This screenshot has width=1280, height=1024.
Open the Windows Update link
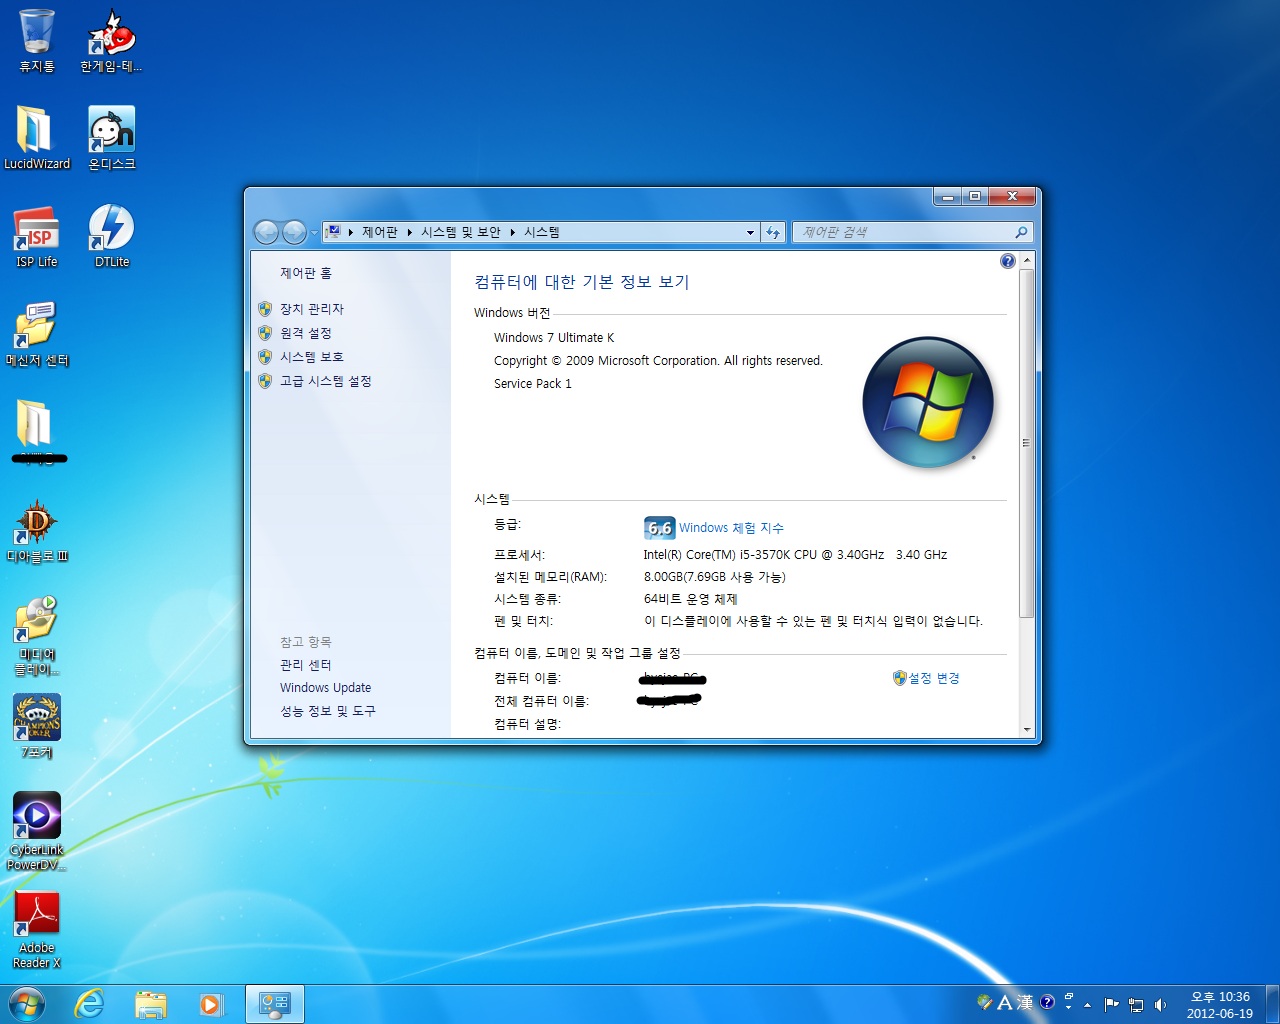tap(326, 688)
